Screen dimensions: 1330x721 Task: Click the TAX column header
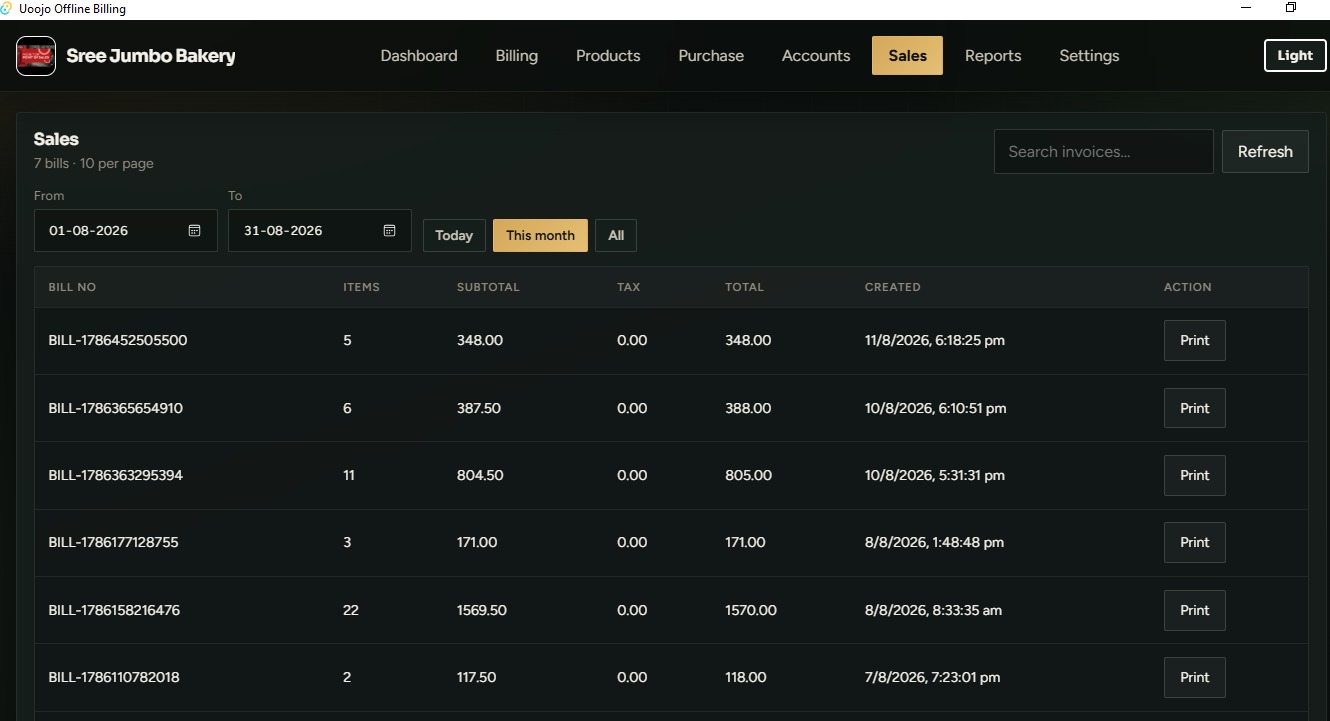(x=629, y=287)
